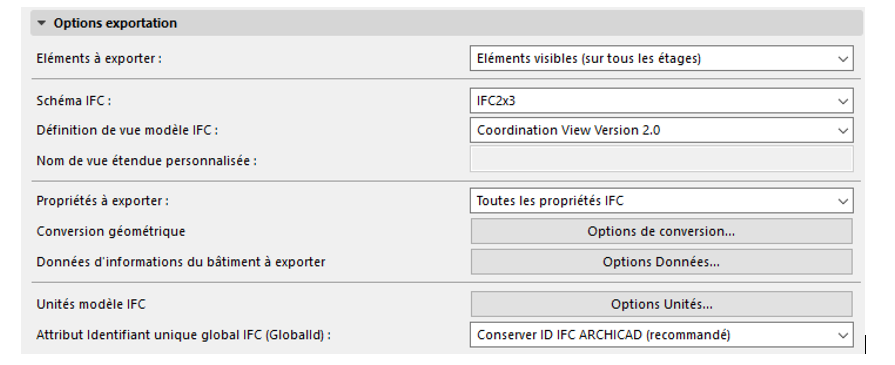The image size is (895, 365).
Task: Click the Conversion géométrique label
Action: pyautogui.click(x=111, y=231)
